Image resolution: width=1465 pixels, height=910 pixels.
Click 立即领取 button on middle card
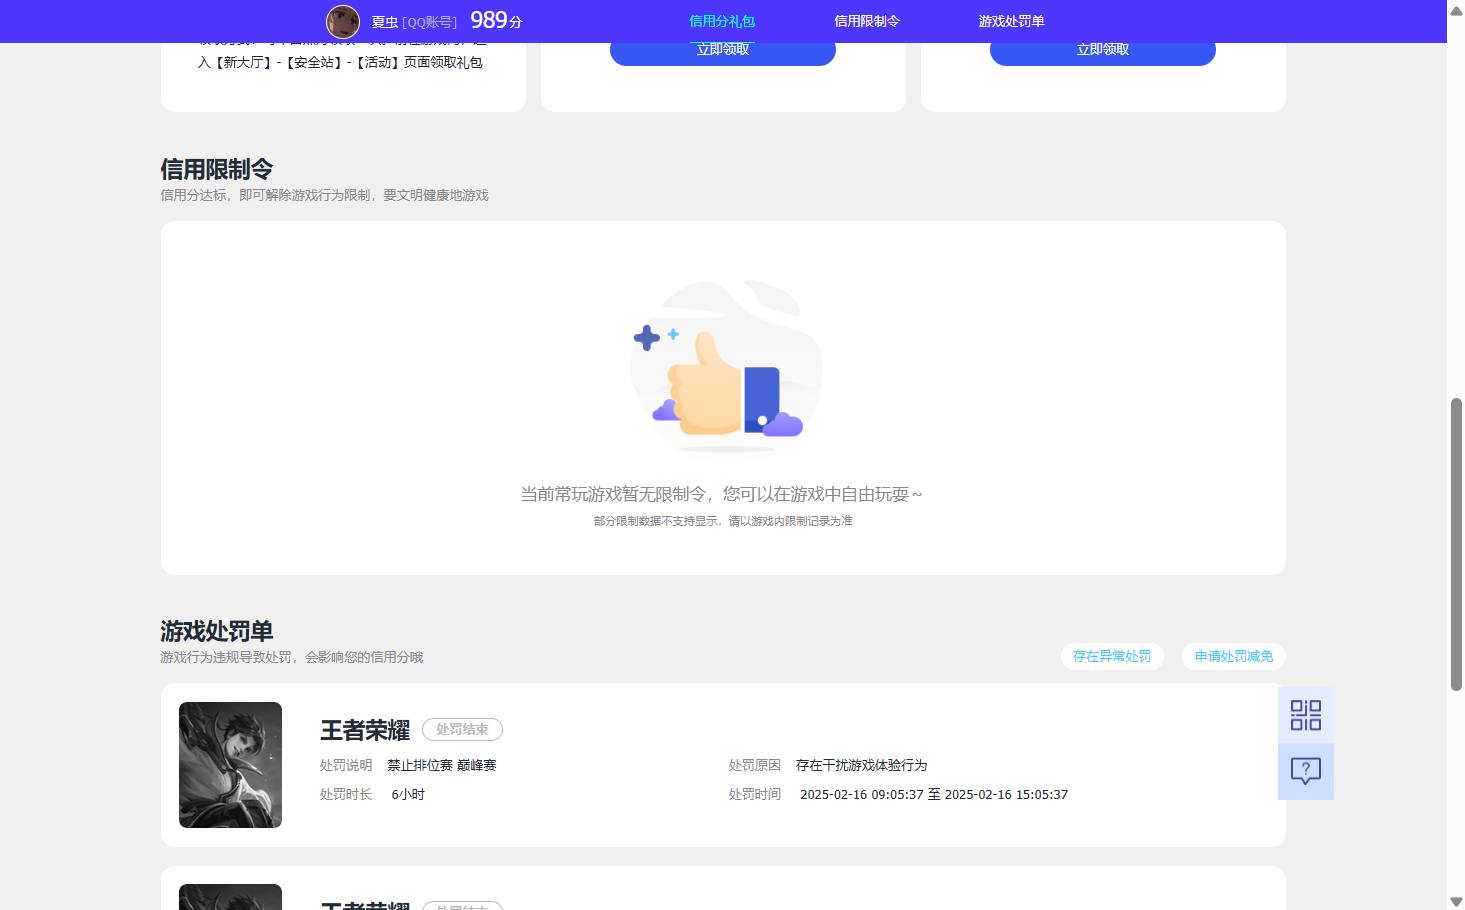pos(723,50)
